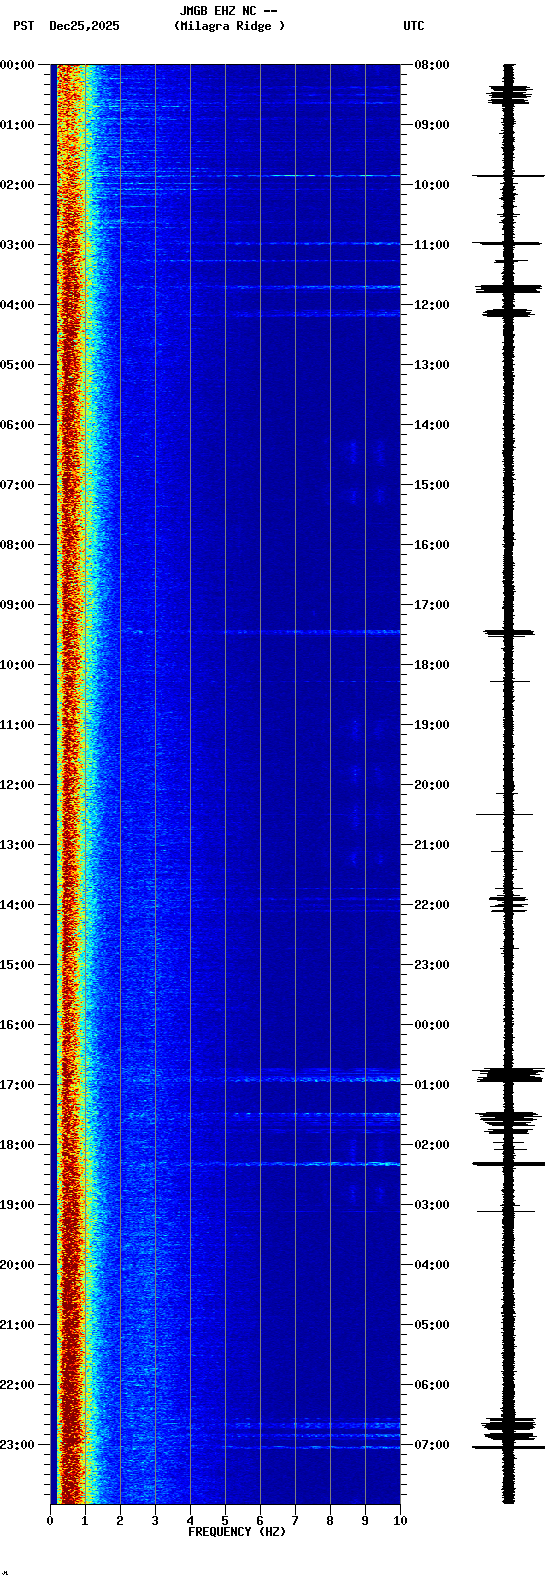Click the waveform spike near 10:00 UTC
This screenshot has height=1584, width=552.
coord(509,176)
